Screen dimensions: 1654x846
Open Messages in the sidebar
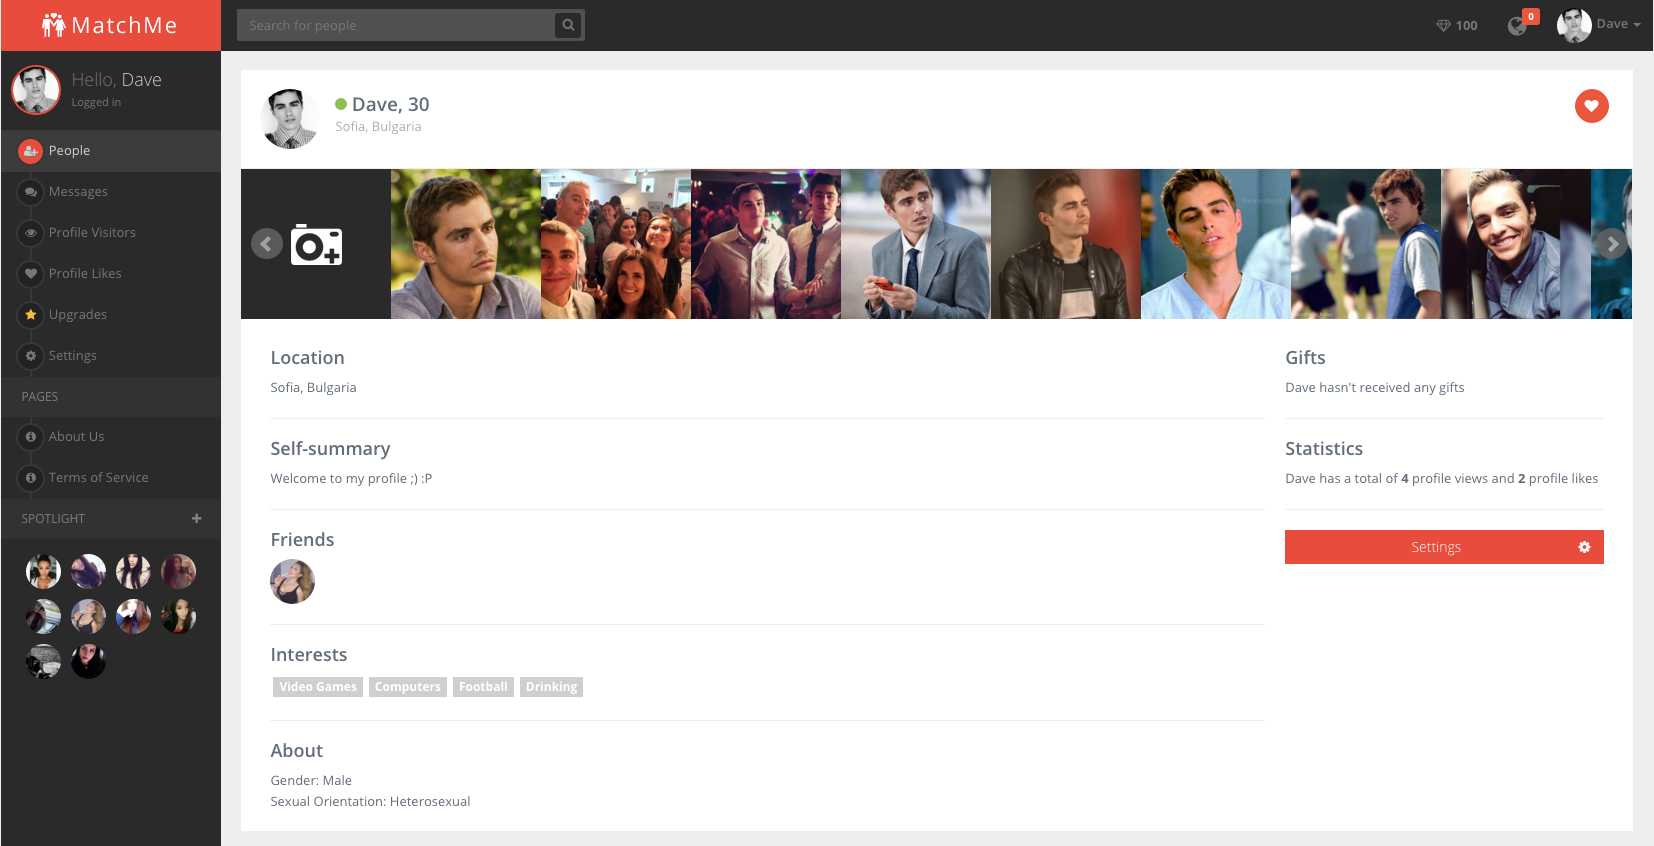click(x=78, y=192)
